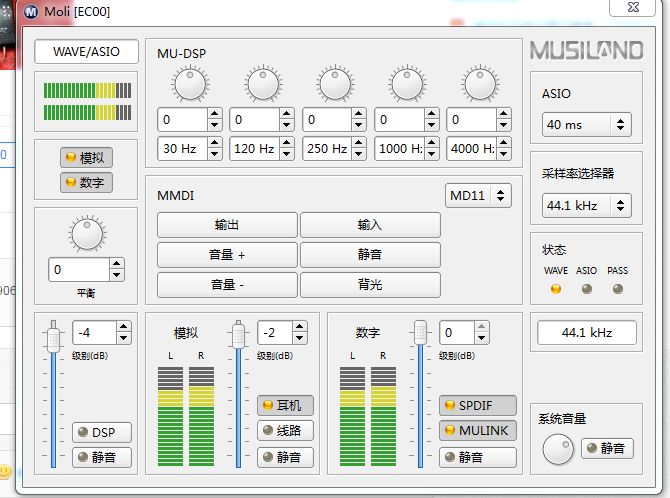670x498 pixels.
Task: Toggle the 数字 output button at top left
Action: [86, 183]
